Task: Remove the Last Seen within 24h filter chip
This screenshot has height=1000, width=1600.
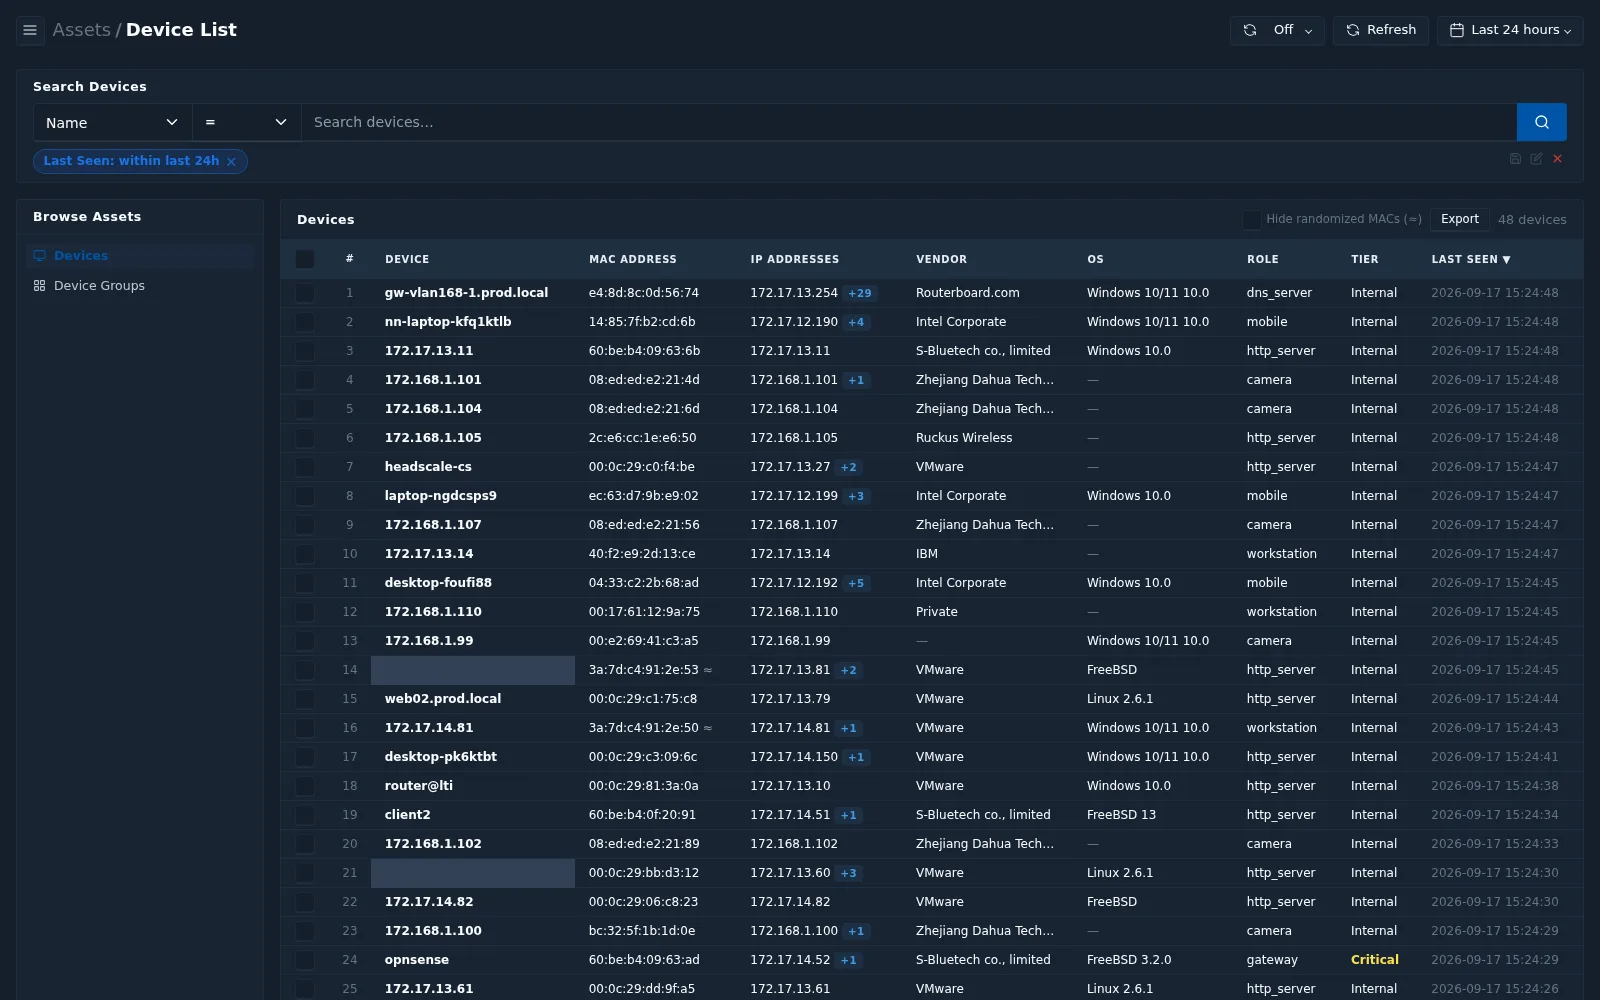Action: point(231,161)
